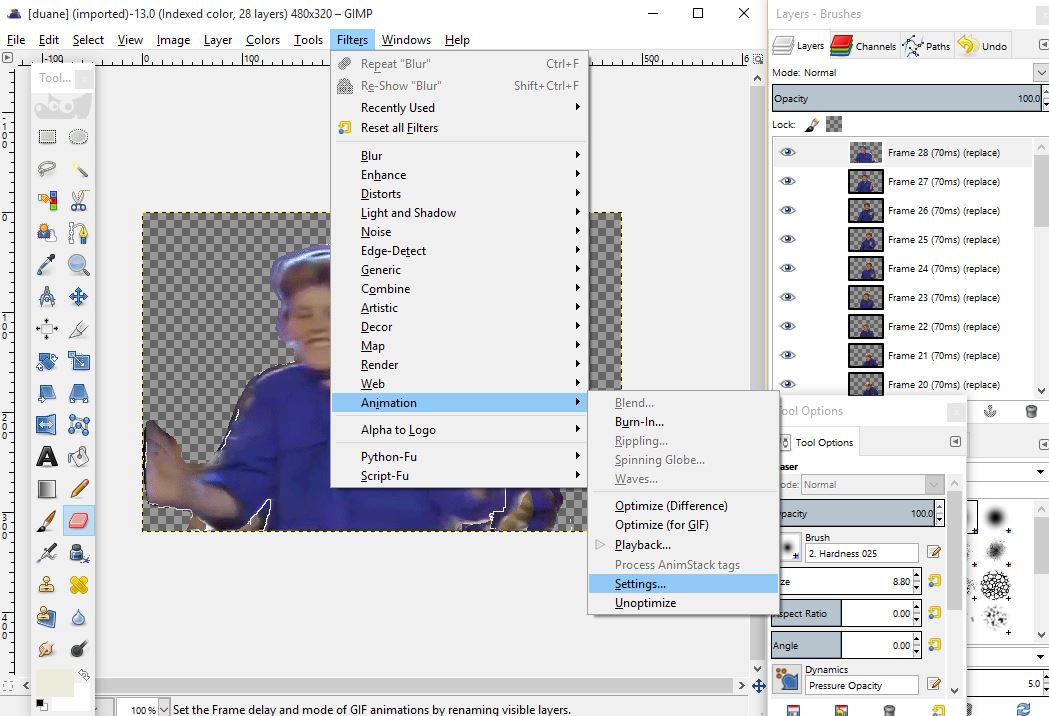Choose Unoptimize animation entry
Image resolution: width=1049 pixels, height=716 pixels.
coord(683,603)
